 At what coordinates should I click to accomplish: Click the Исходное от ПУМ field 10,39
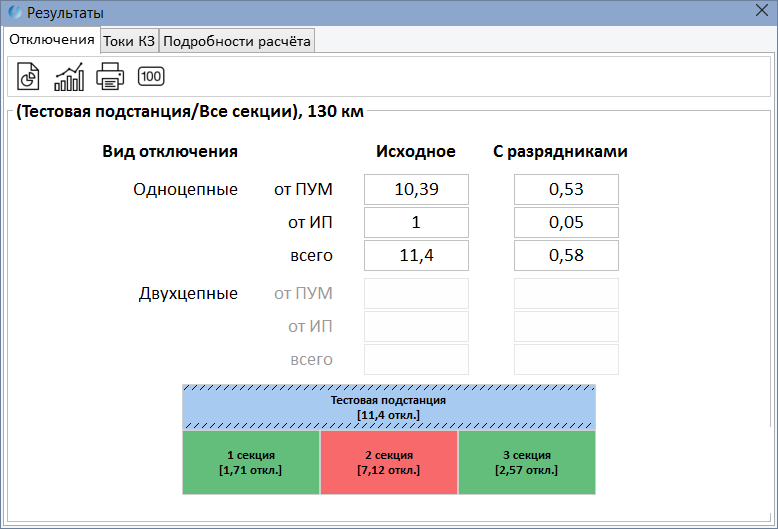416,189
